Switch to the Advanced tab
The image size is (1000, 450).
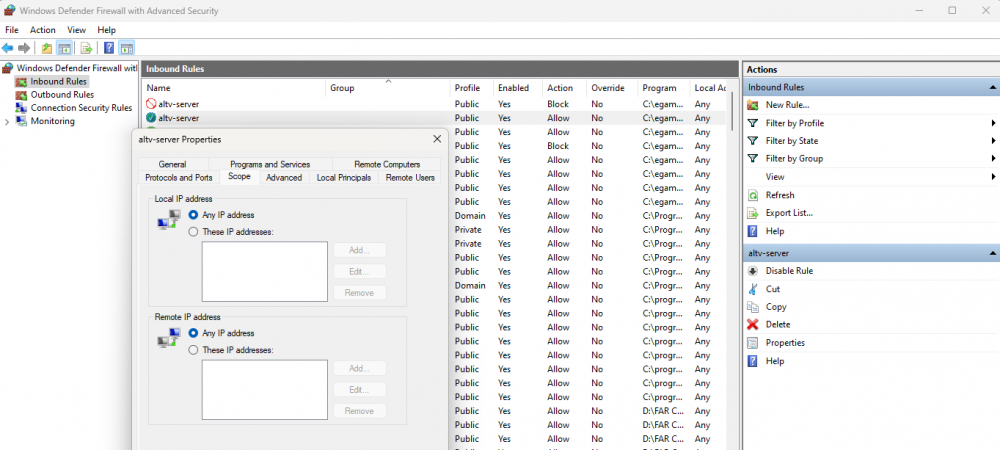[x=284, y=178]
